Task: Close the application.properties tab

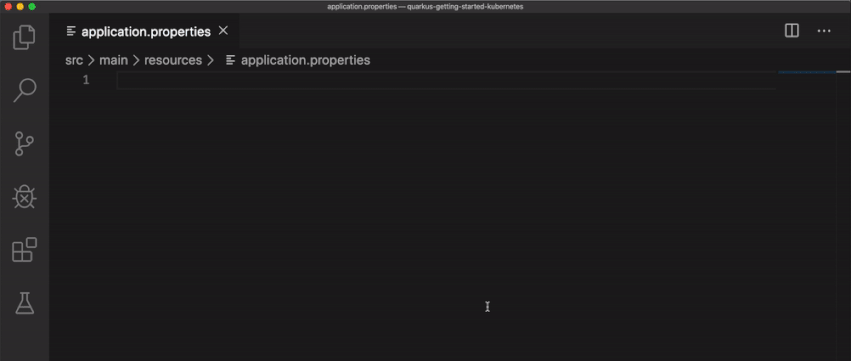Action: pyautogui.click(x=223, y=31)
